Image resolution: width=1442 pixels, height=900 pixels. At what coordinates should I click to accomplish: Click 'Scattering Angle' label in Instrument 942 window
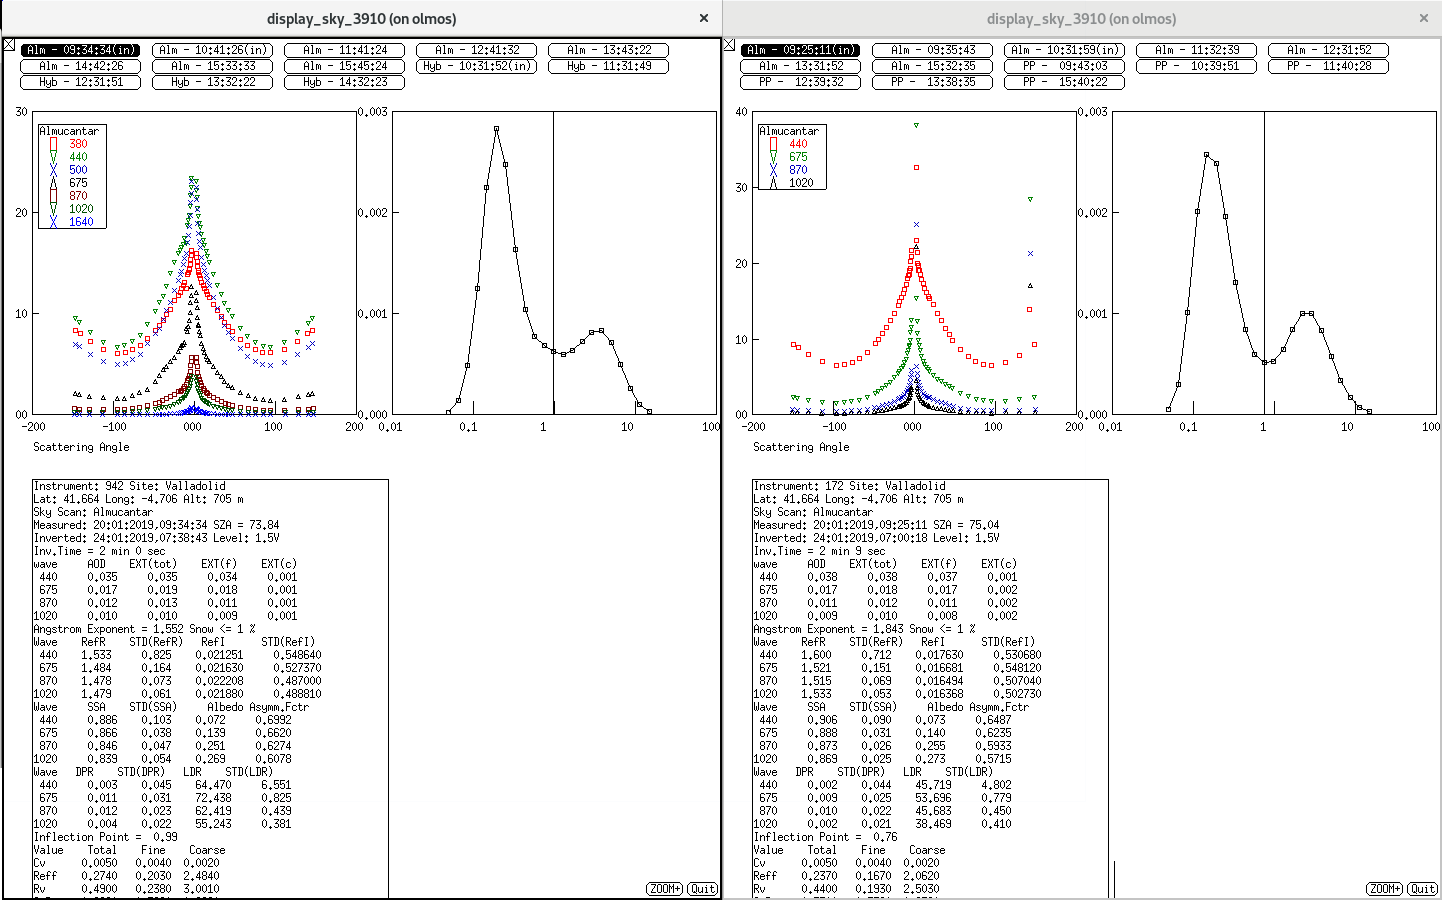(x=81, y=447)
